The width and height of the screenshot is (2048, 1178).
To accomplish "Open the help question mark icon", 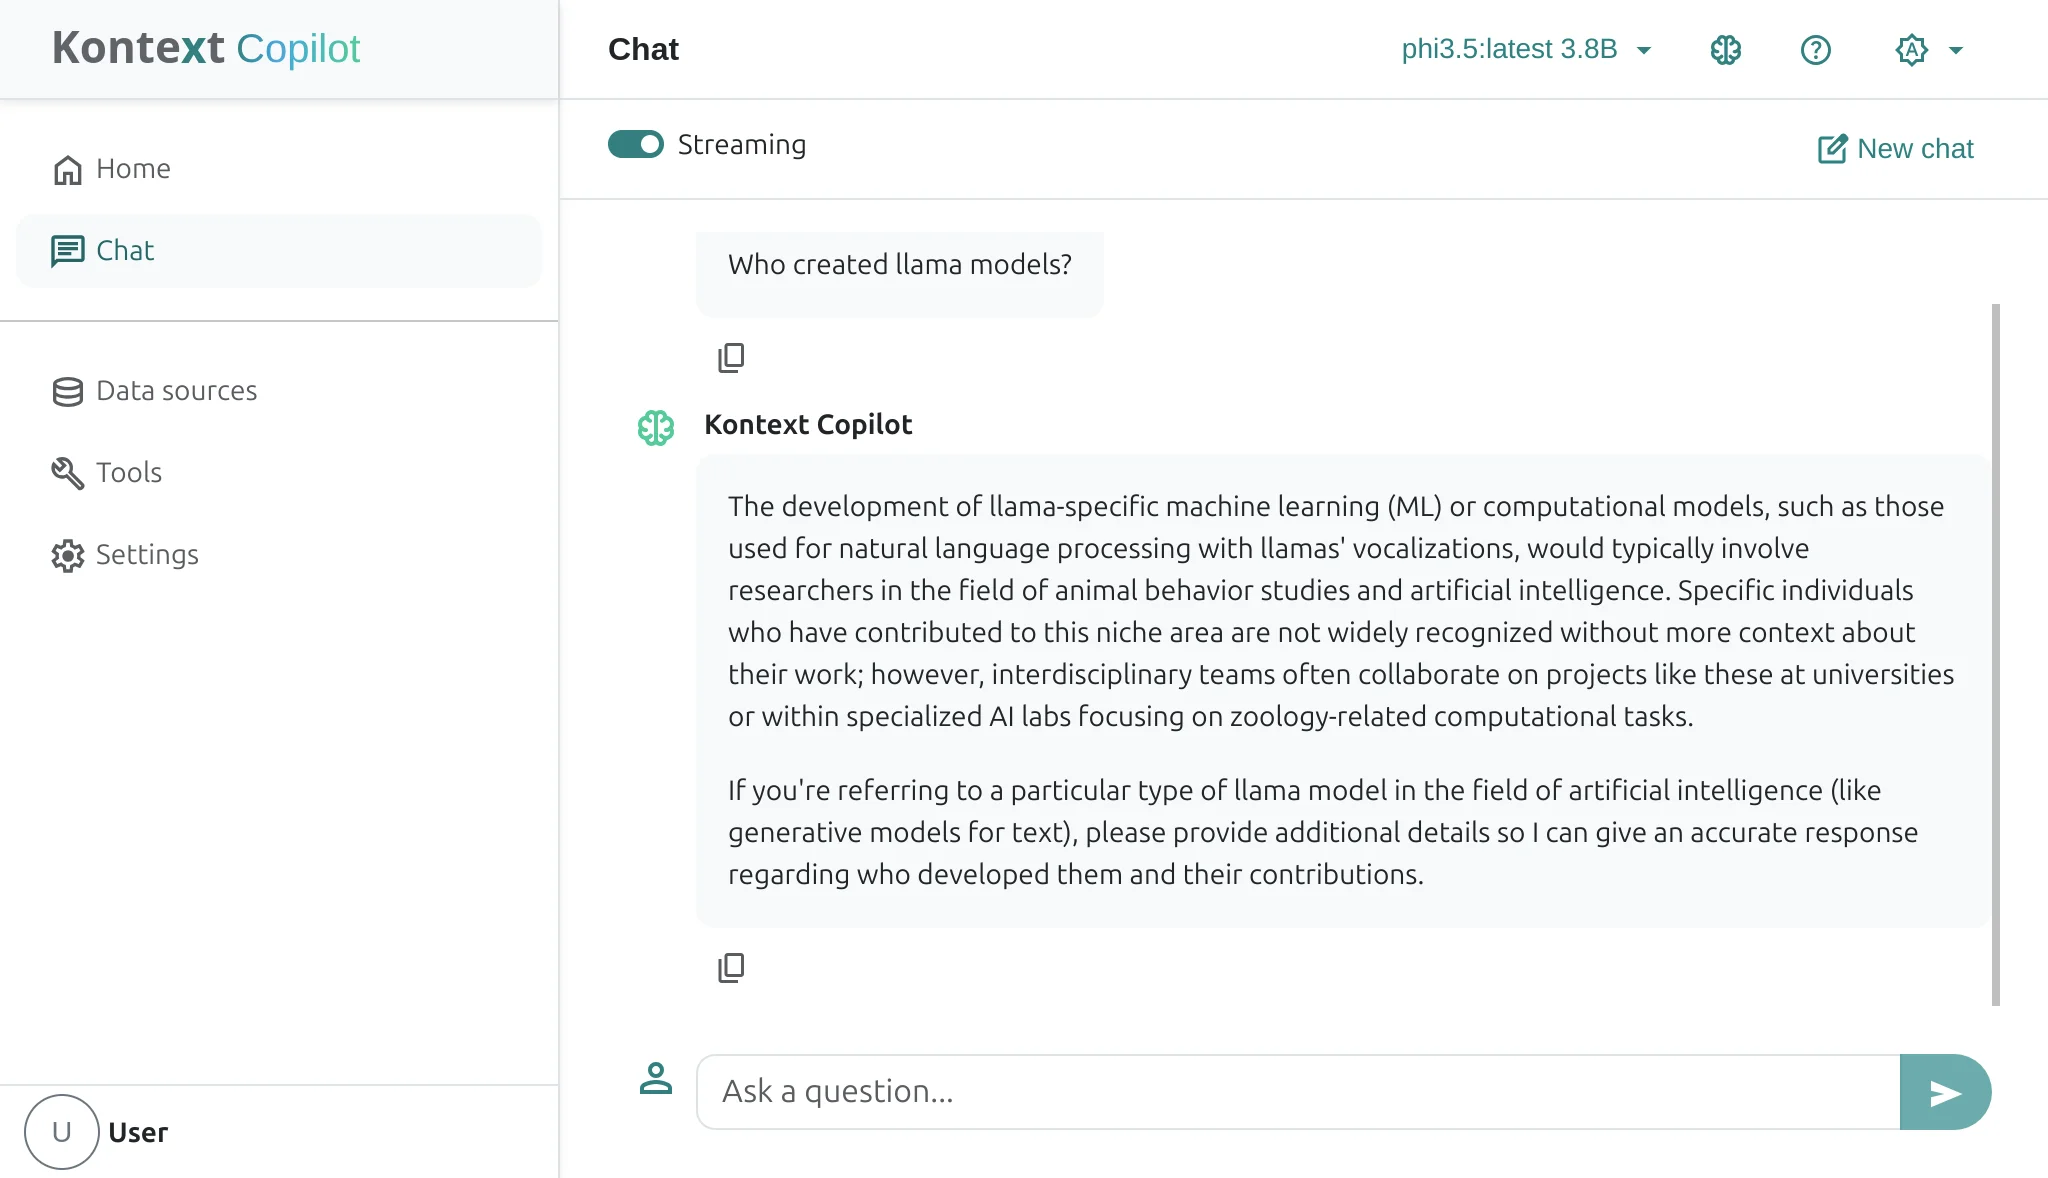I will 1815,50.
